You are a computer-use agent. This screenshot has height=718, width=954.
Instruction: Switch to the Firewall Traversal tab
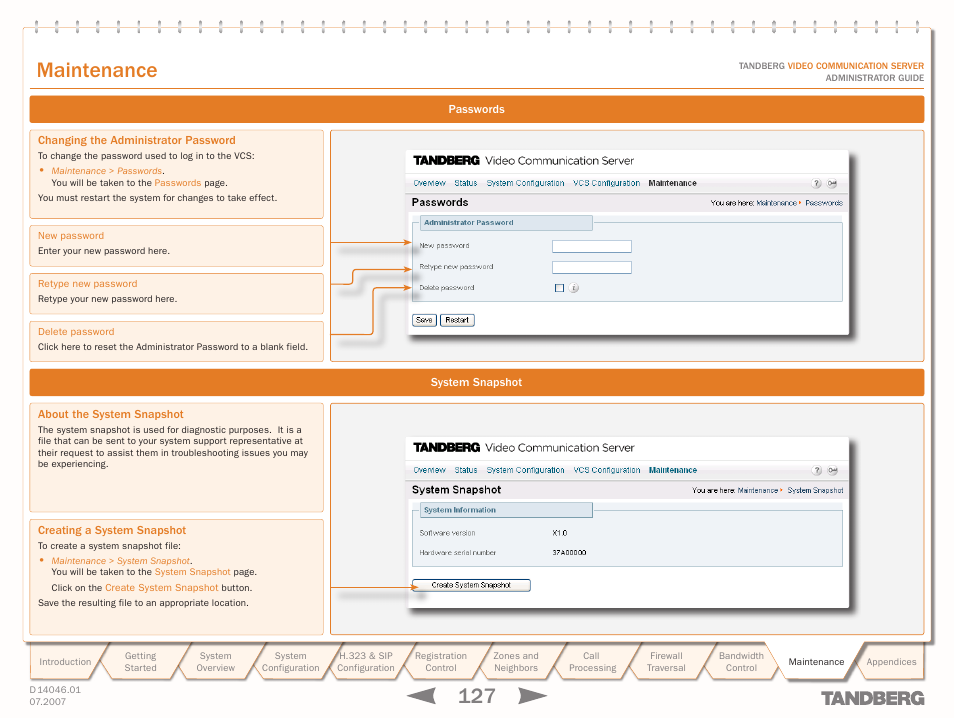(x=666, y=662)
